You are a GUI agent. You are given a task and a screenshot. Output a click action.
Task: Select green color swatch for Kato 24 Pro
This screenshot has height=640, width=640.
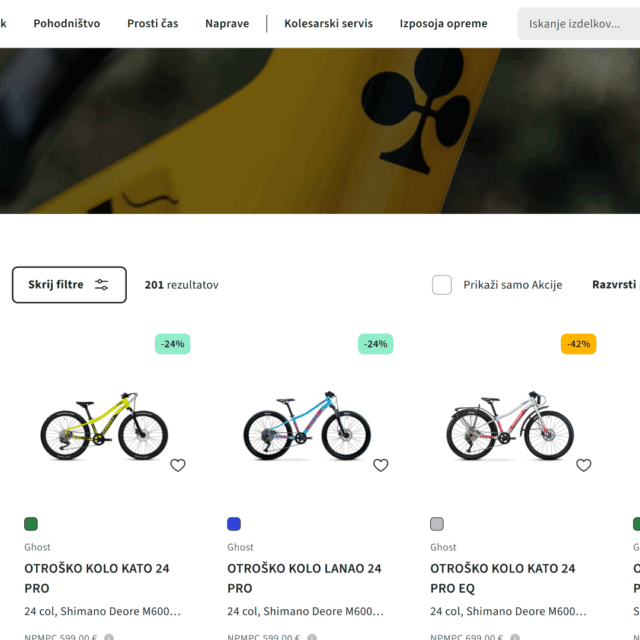point(31,524)
